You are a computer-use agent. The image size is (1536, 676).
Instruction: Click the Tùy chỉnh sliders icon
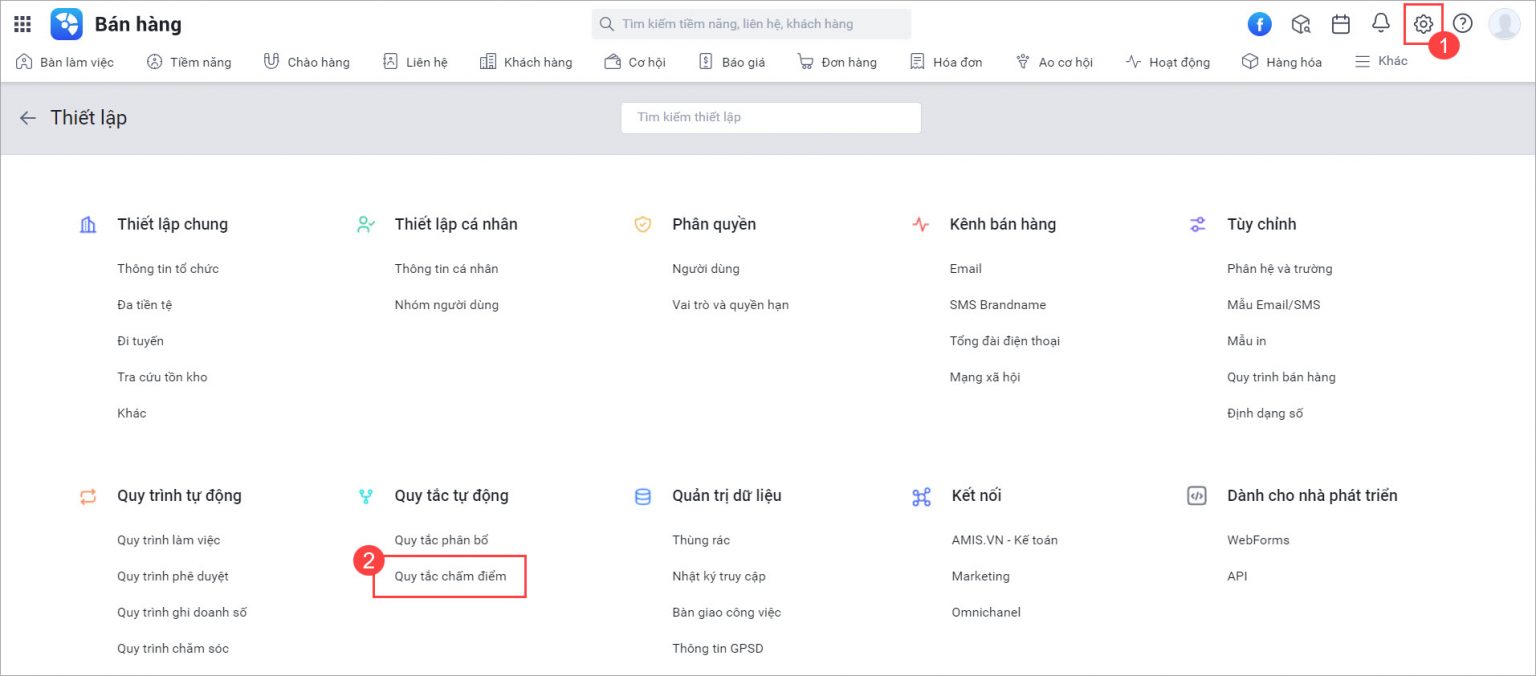coord(1198,225)
